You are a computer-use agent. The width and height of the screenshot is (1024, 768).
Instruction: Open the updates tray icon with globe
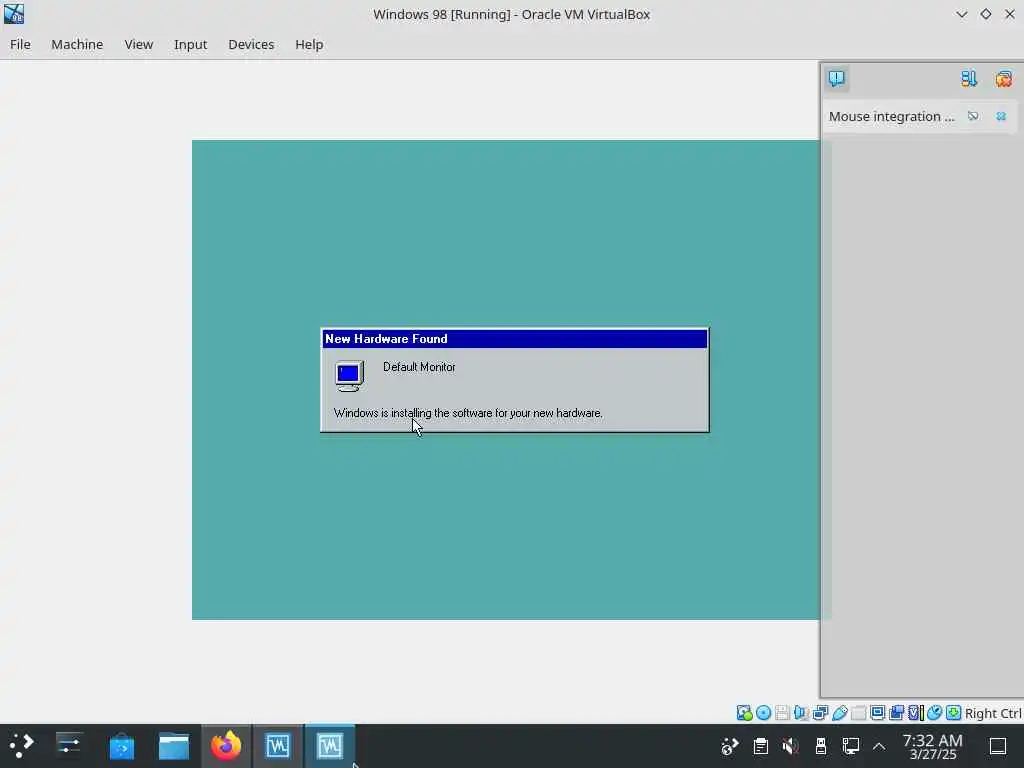729,746
